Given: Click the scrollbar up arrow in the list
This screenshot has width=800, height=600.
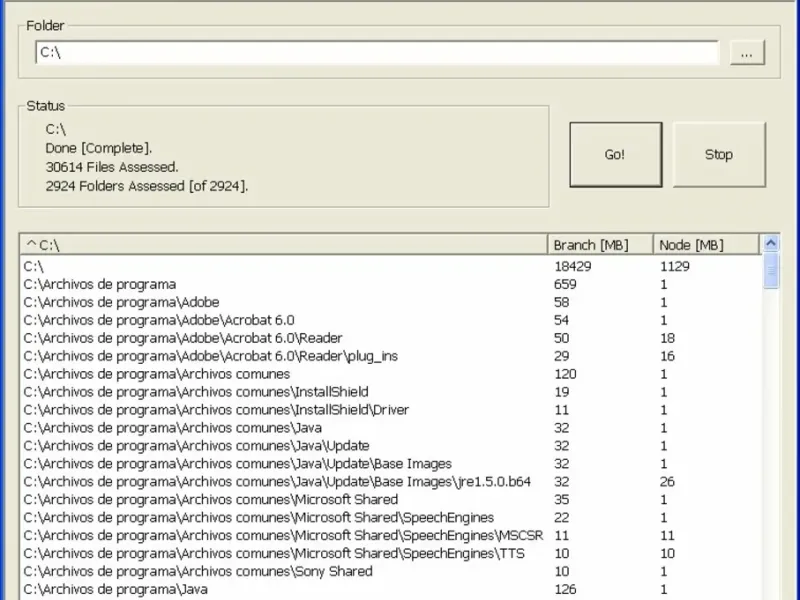Looking at the screenshot, I should click(771, 244).
